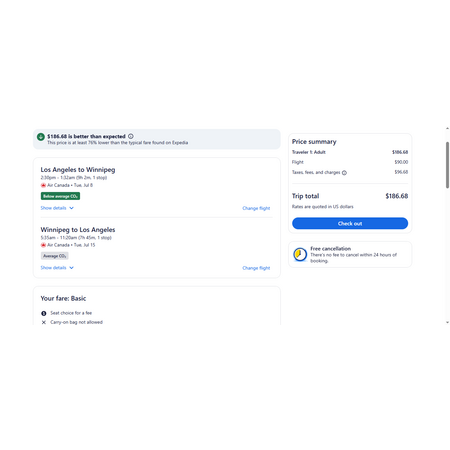
Task: Click the Air Canada logo on Los Angeles flight
Action: pyautogui.click(x=43, y=185)
